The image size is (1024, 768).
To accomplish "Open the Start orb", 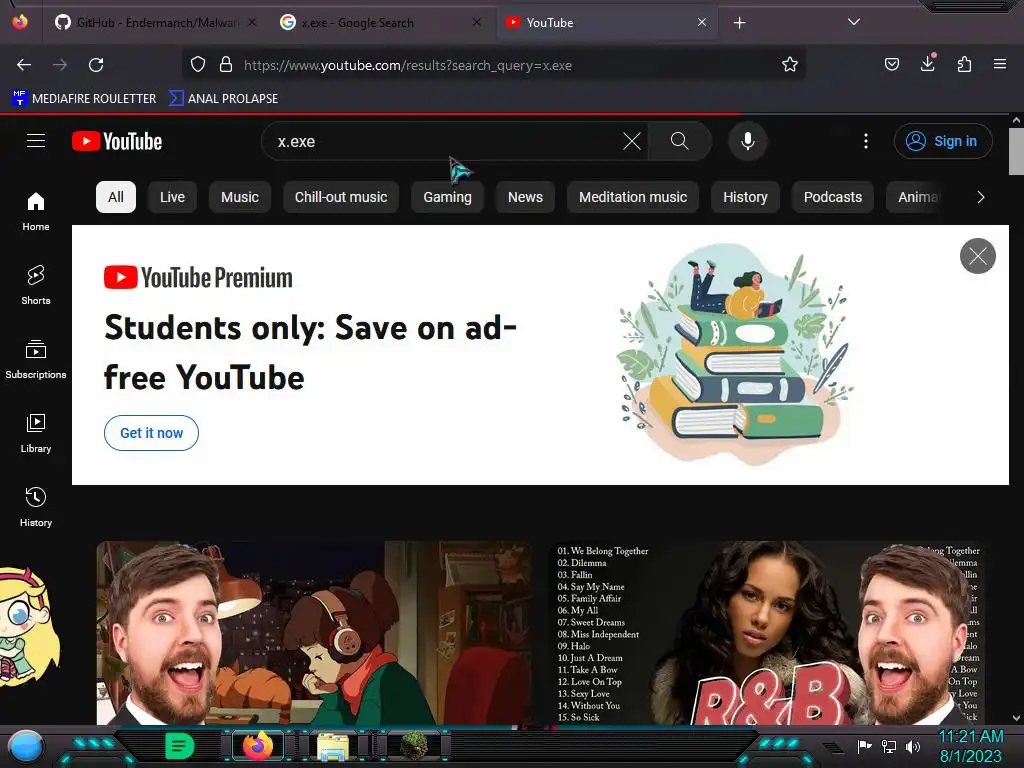I will pyautogui.click(x=26, y=746).
